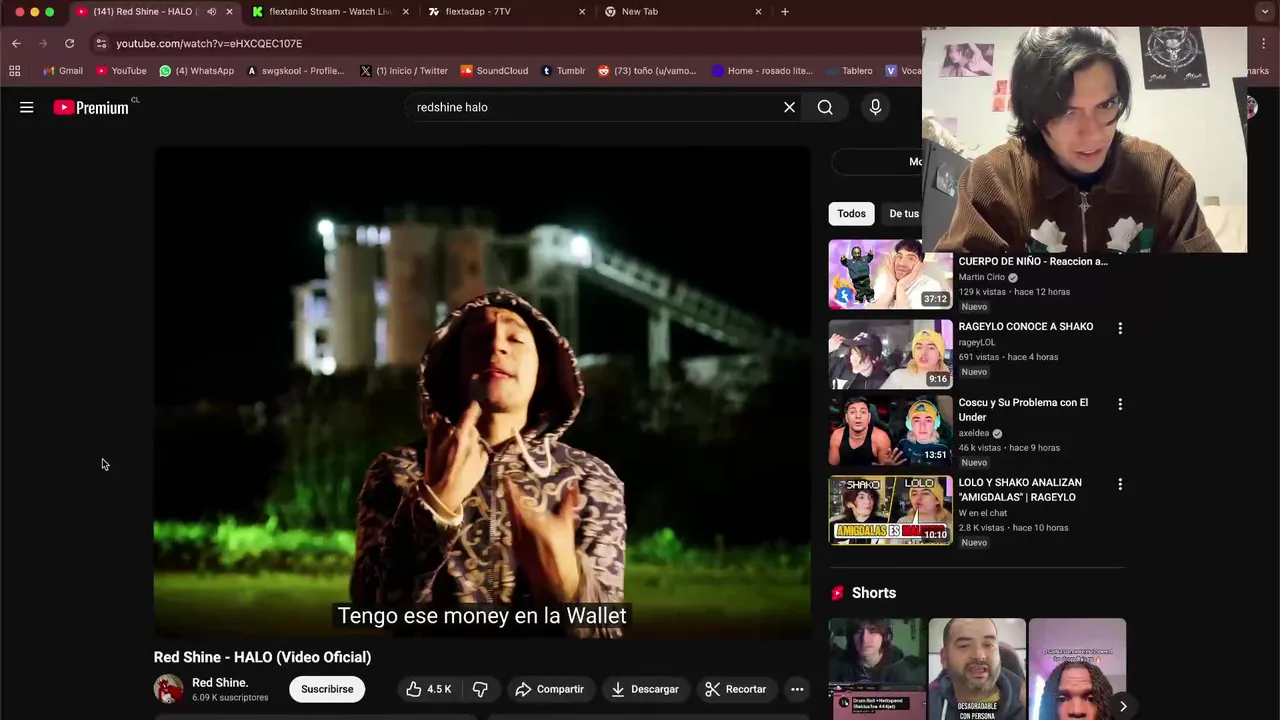Viewport: 1280px width, 720px height.
Task: Open RAGEYLO CONOCE A SHAKO thumbnail
Action: click(890, 354)
